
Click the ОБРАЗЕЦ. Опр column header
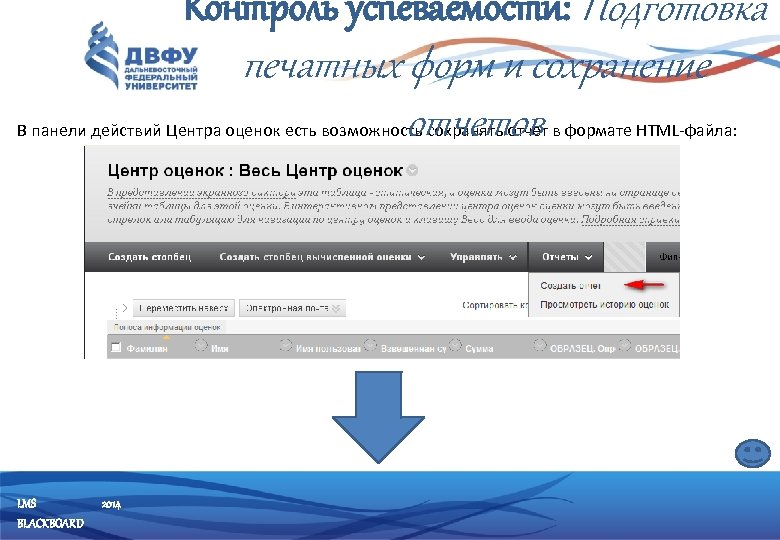[x=583, y=349]
